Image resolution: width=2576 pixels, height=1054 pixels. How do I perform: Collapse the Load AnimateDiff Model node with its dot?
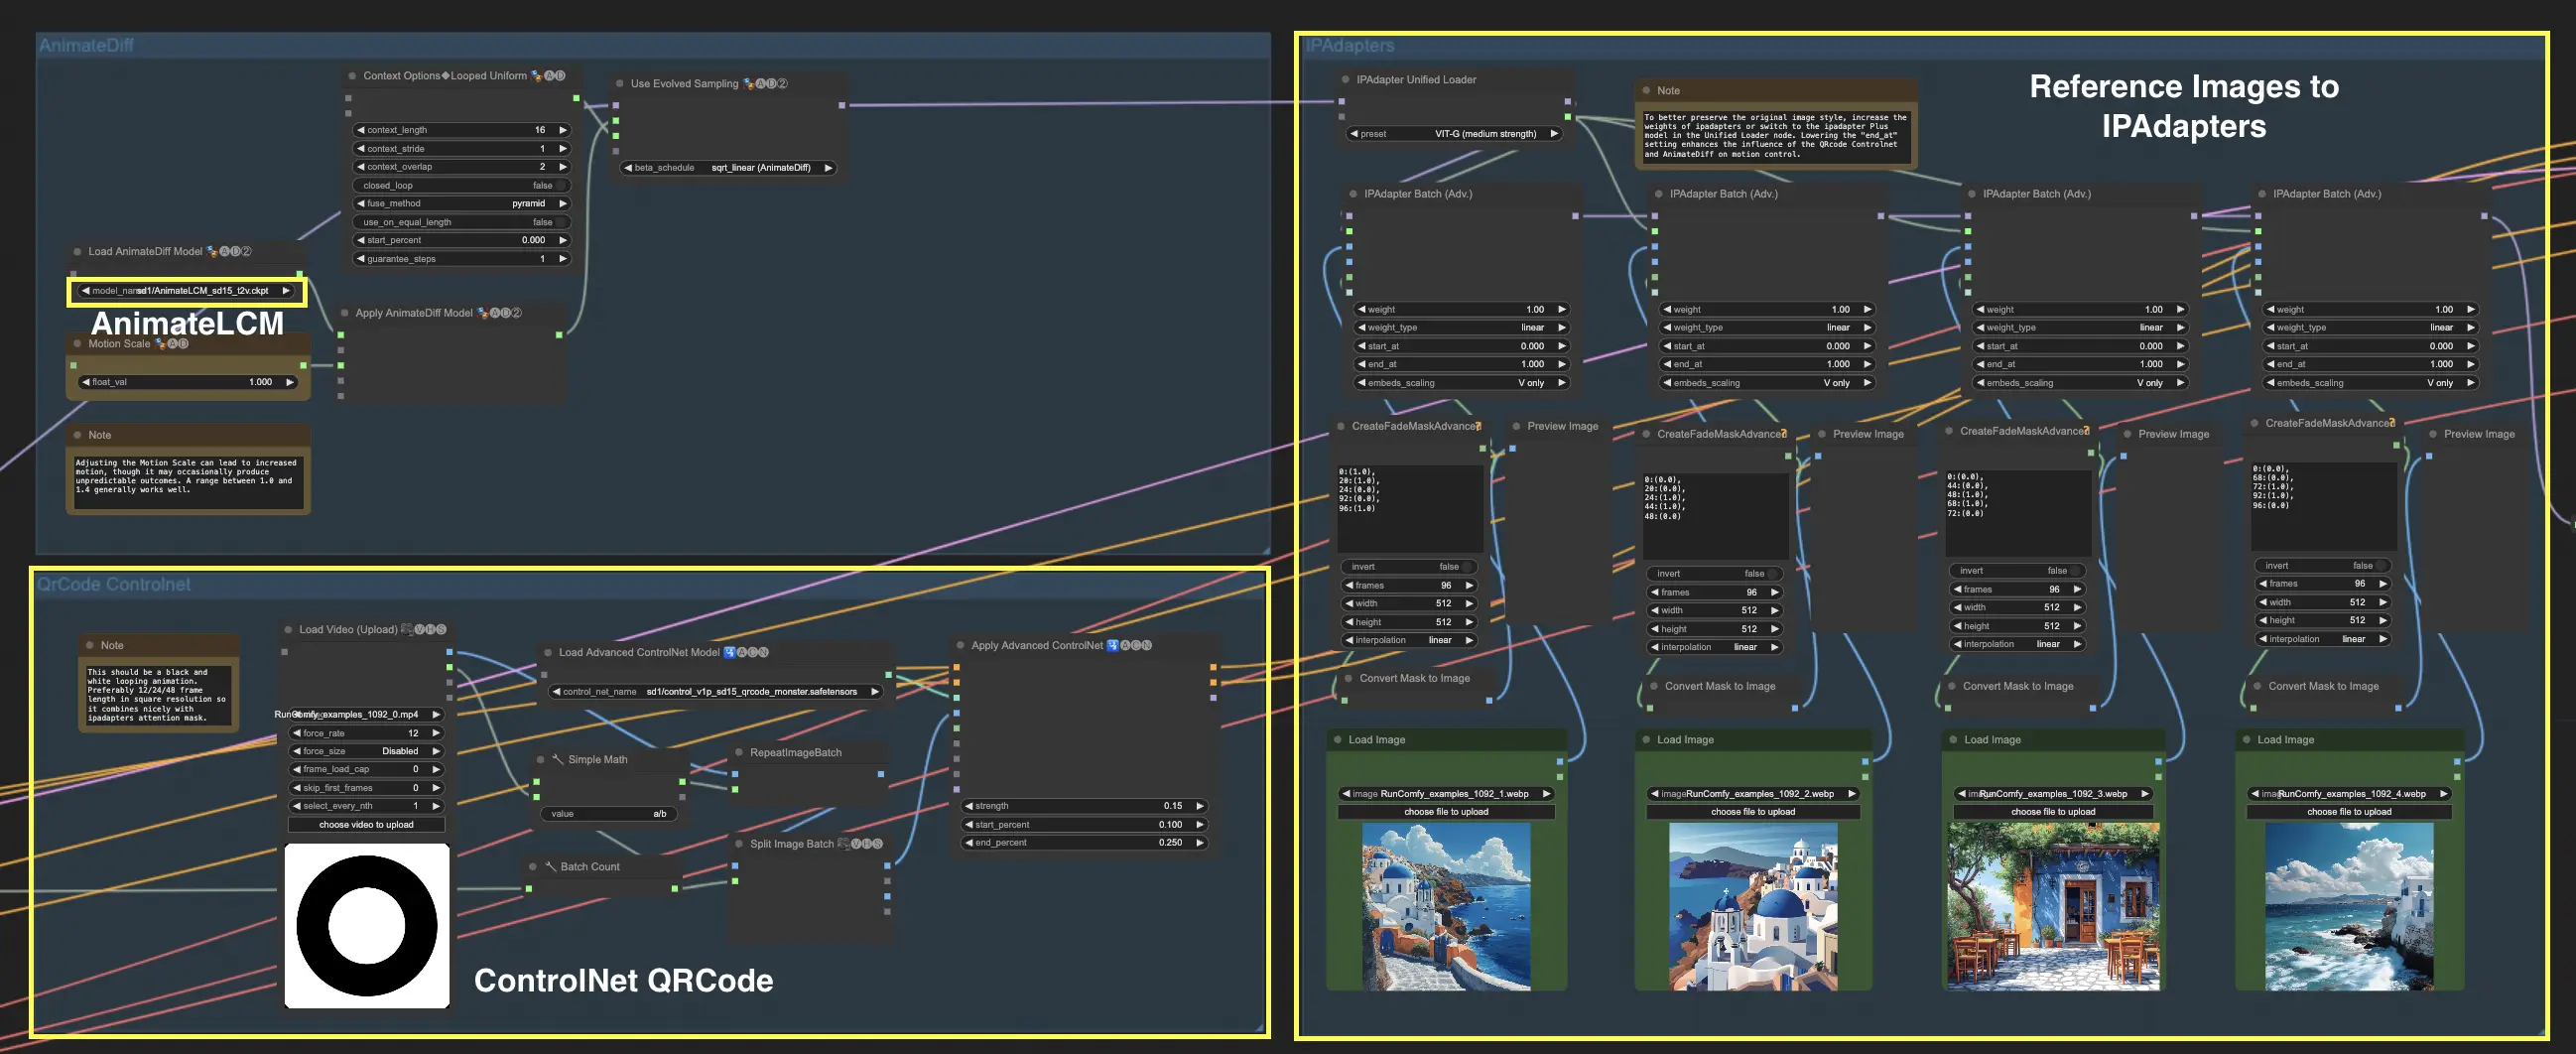coord(77,252)
